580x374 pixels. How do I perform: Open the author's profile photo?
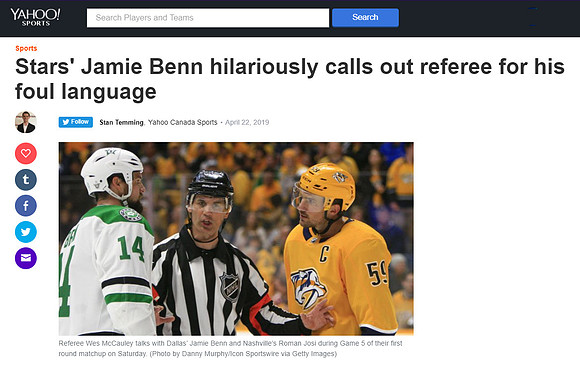26,122
